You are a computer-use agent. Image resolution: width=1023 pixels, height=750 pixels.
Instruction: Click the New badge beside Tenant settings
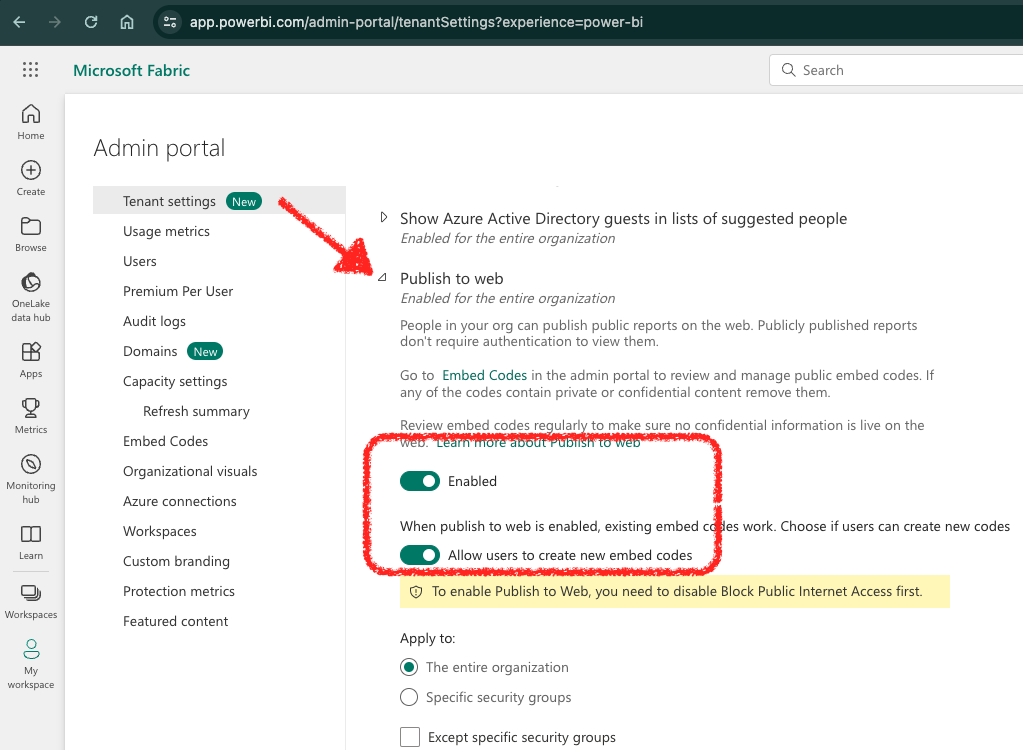pos(244,202)
